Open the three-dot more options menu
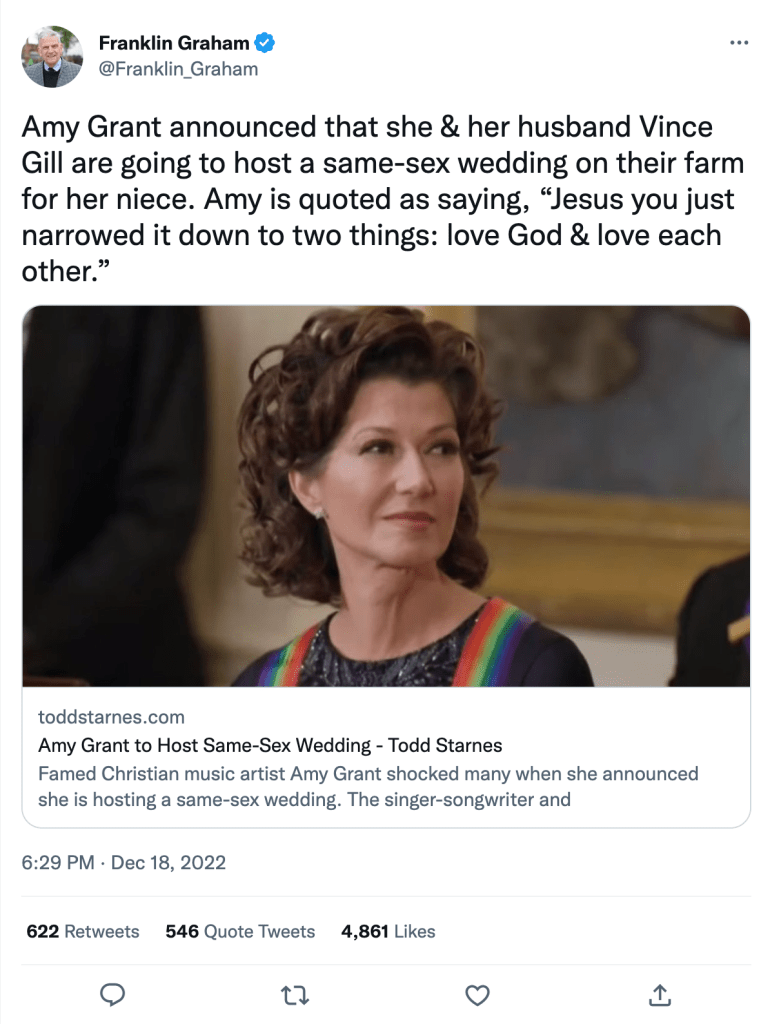The width and height of the screenshot is (770, 1024). point(739,43)
